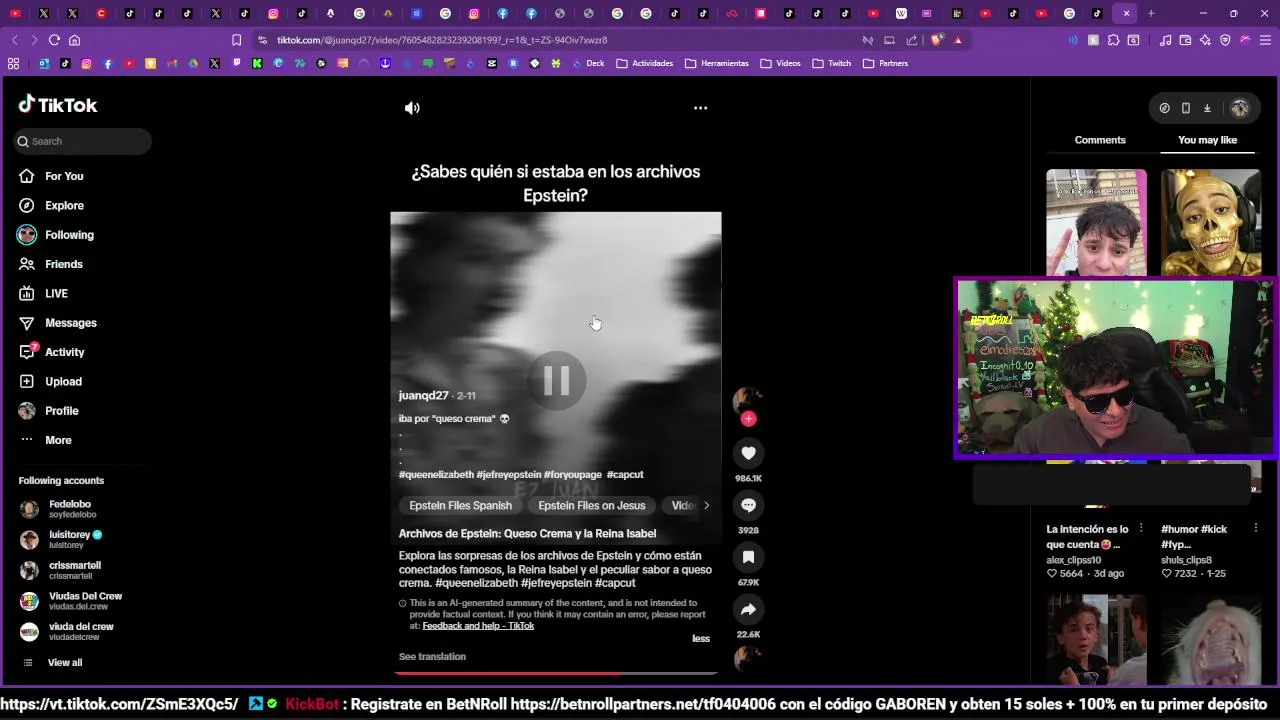Open the shuls_clips8 recommended creator
This screenshot has height=720, width=1280.
pos(1186,560)
